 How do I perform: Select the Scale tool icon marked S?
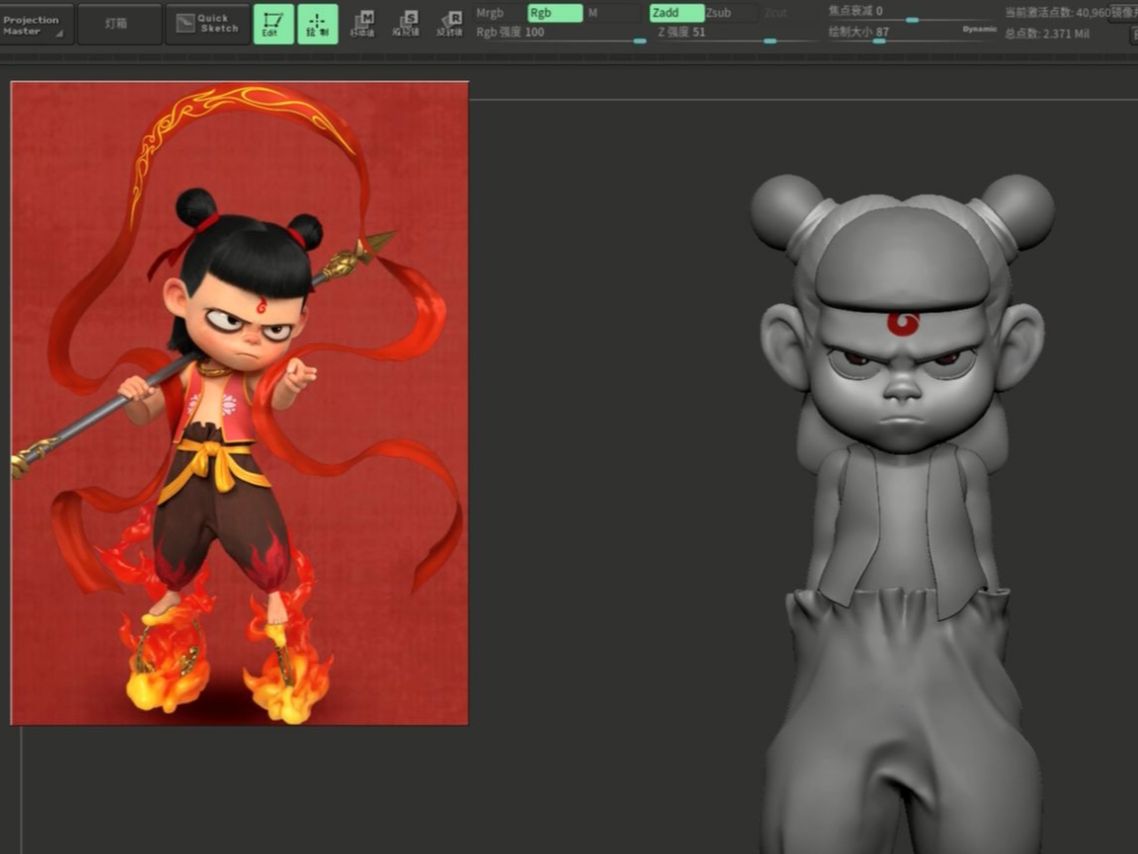tap(406, 24)
